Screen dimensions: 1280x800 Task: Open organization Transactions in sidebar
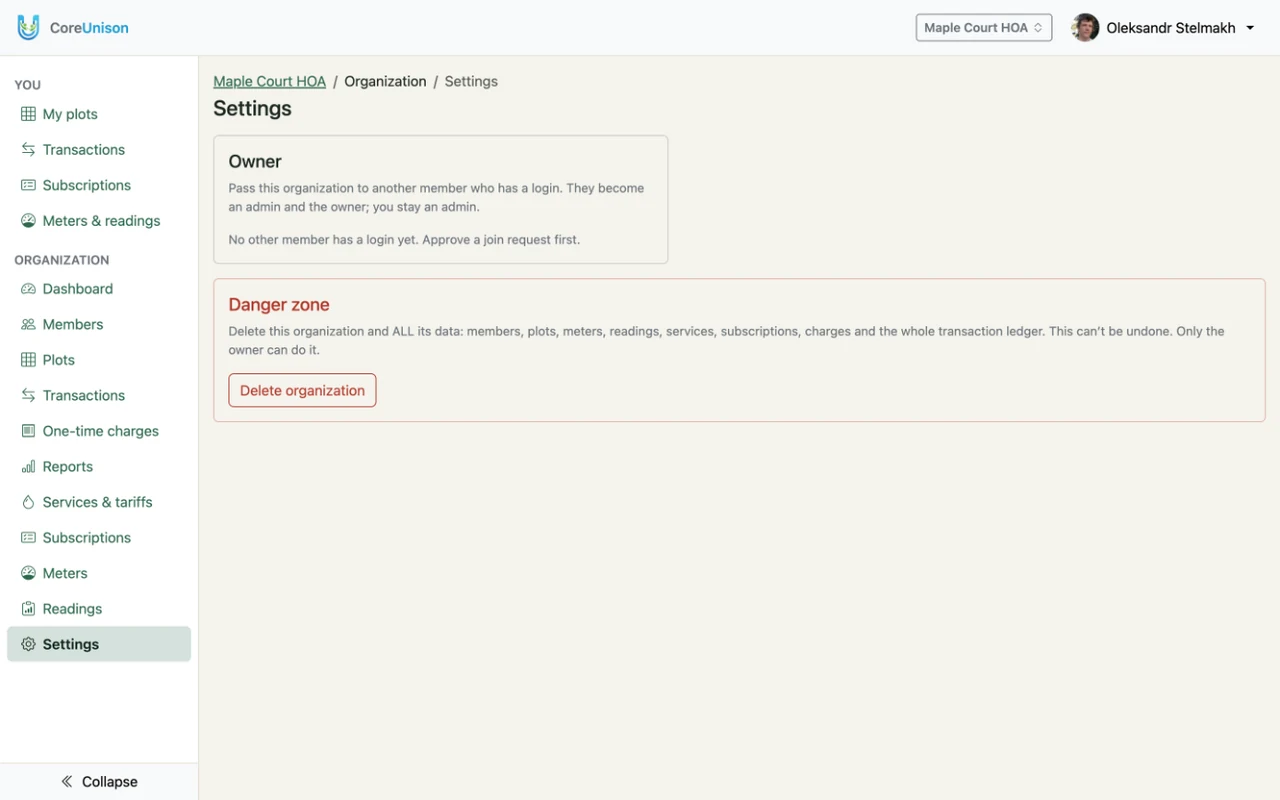99,396
